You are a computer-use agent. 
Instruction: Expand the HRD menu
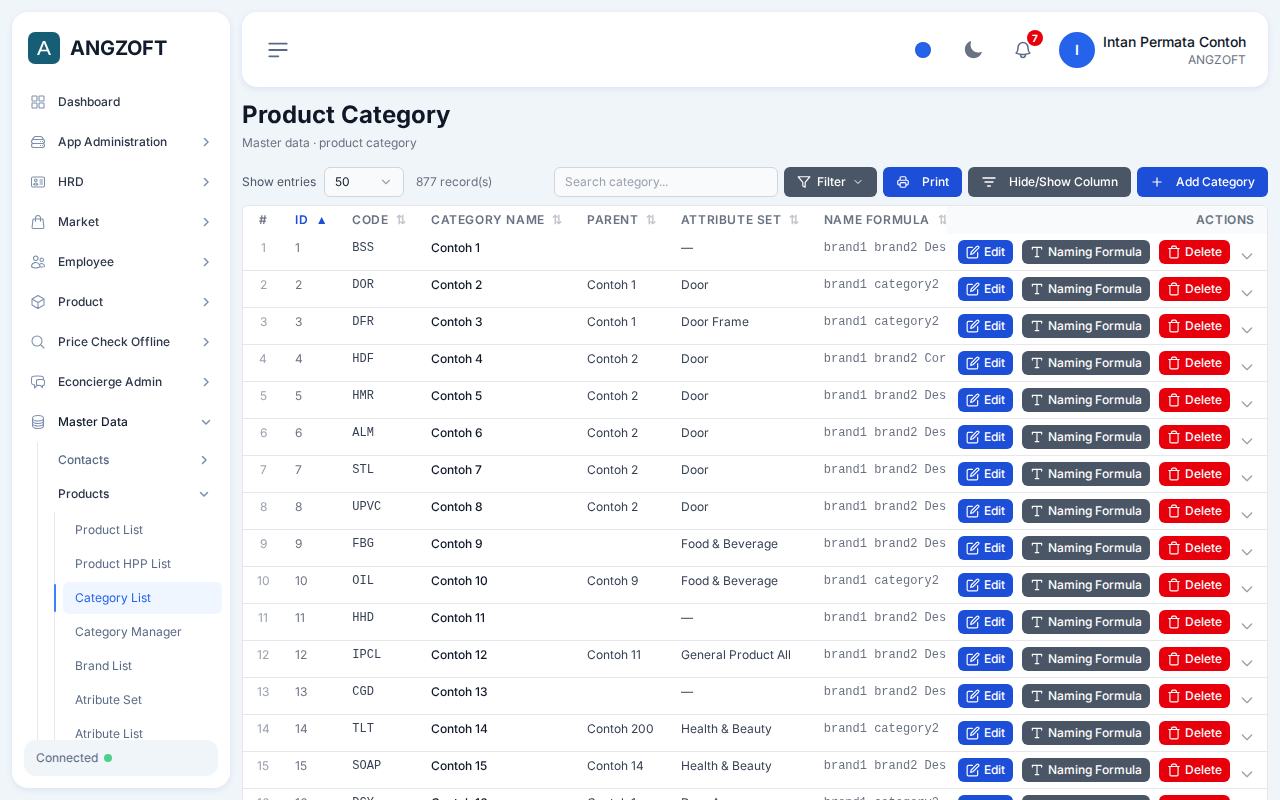[121, 182]
